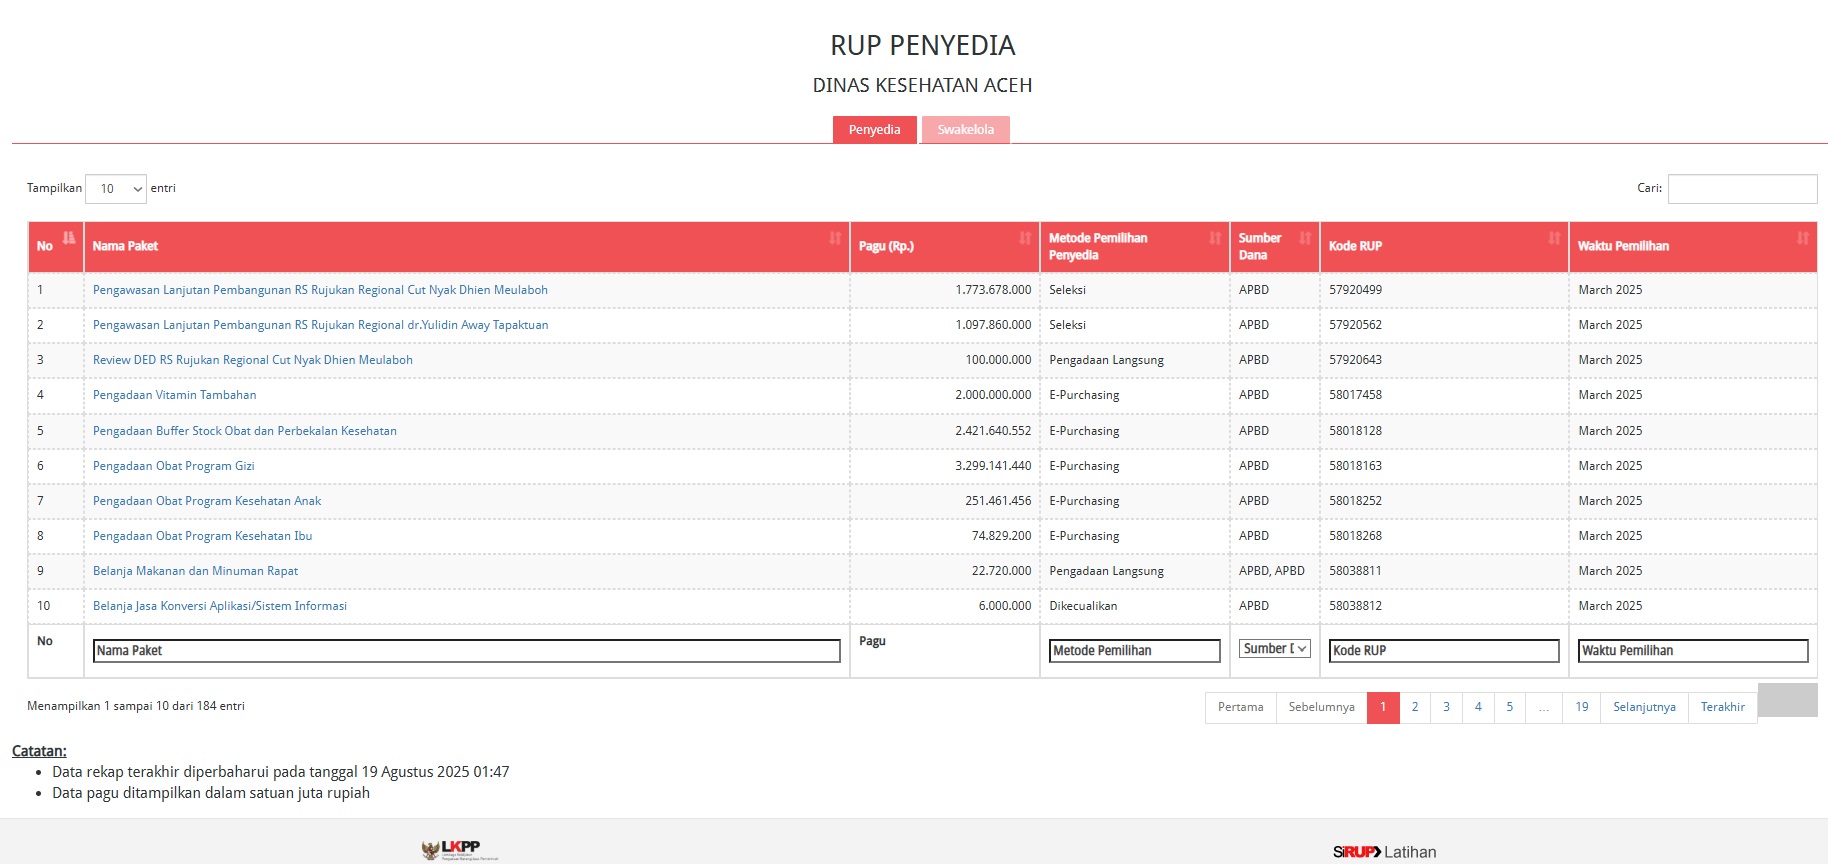This screenshot has height=864, width=1828.
Task: Open the Tampilkan entries dropdown
Action: (x=116, y=189)
